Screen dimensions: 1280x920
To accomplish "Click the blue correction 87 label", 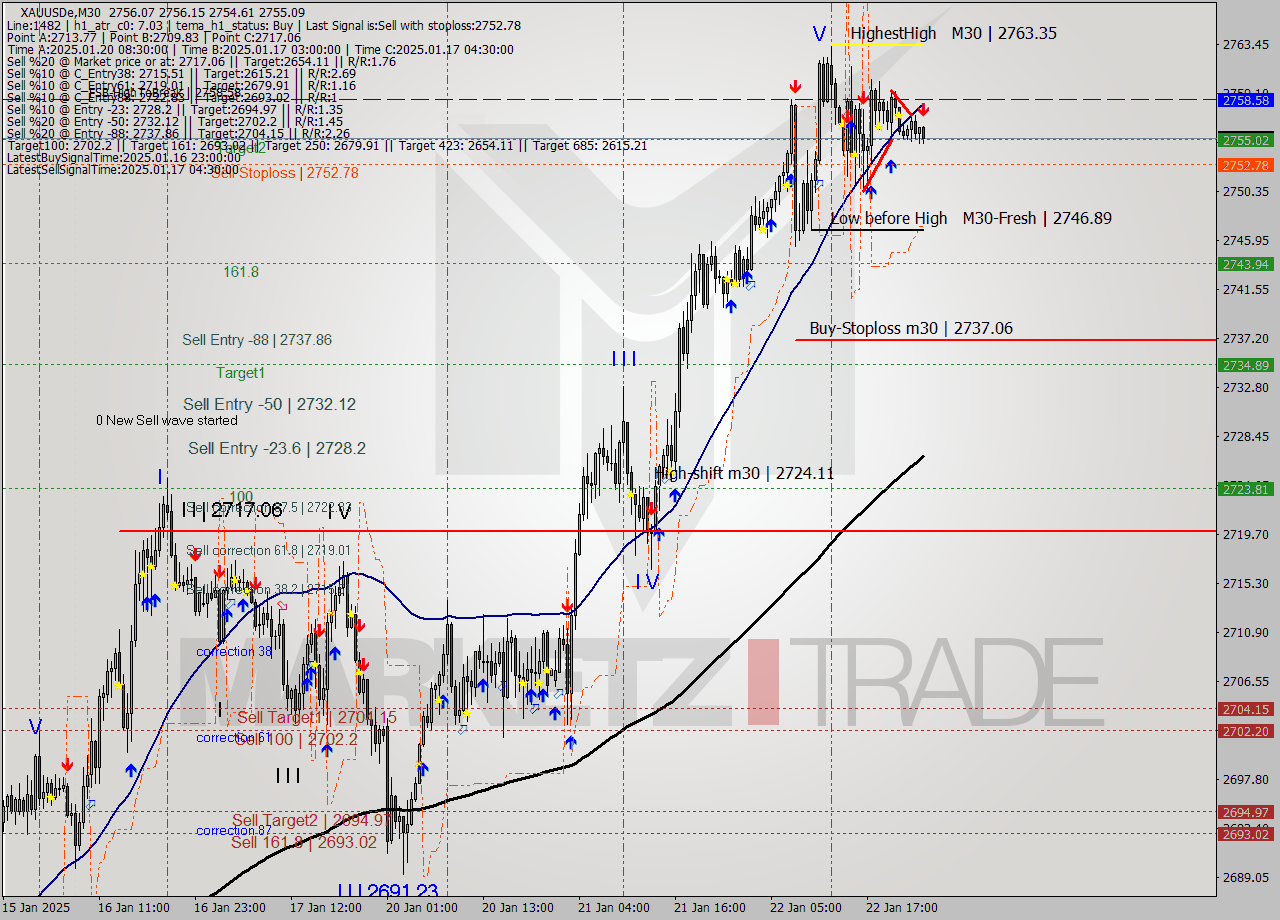I will tap(234, 831).
